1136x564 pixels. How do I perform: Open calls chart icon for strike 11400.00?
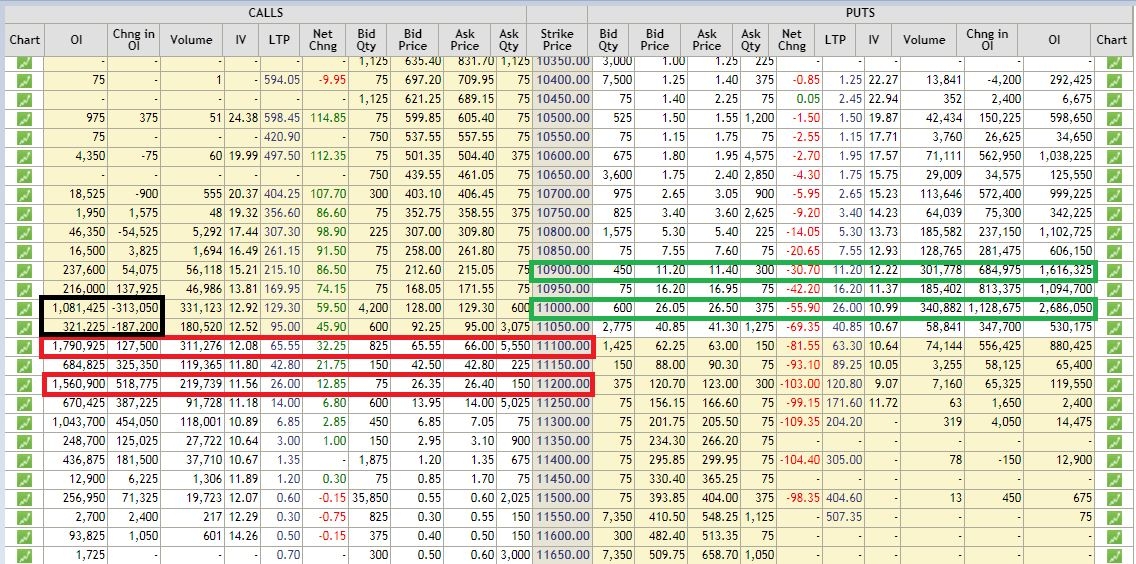point(25,460)
